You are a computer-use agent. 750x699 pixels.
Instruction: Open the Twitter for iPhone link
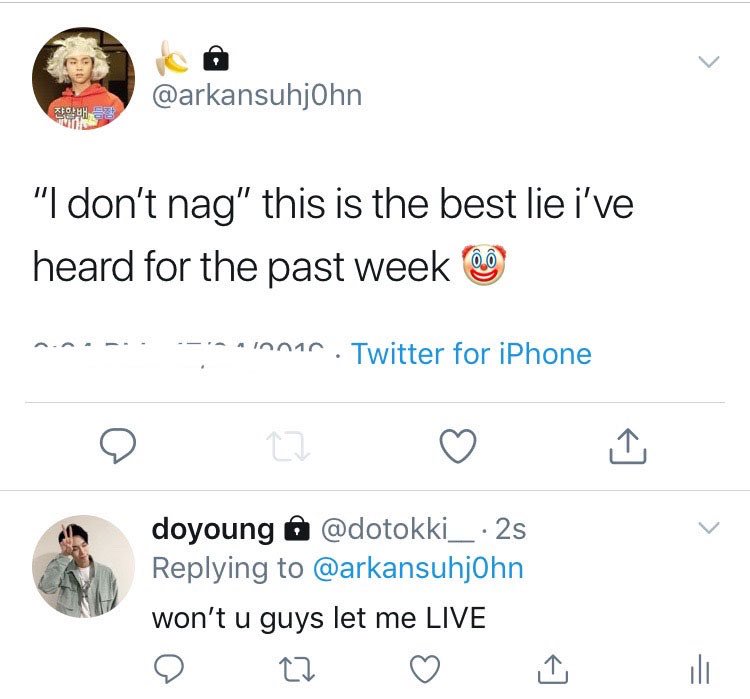tap(472, 354)
